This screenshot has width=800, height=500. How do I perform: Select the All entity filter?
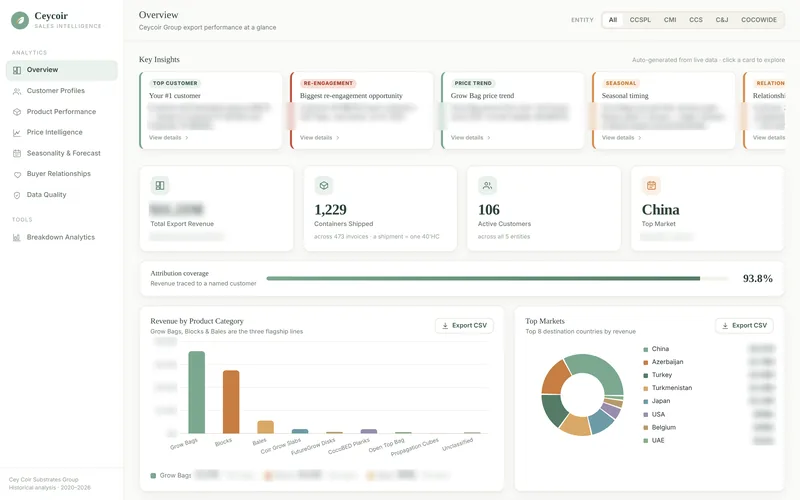[x=613, y=20]
